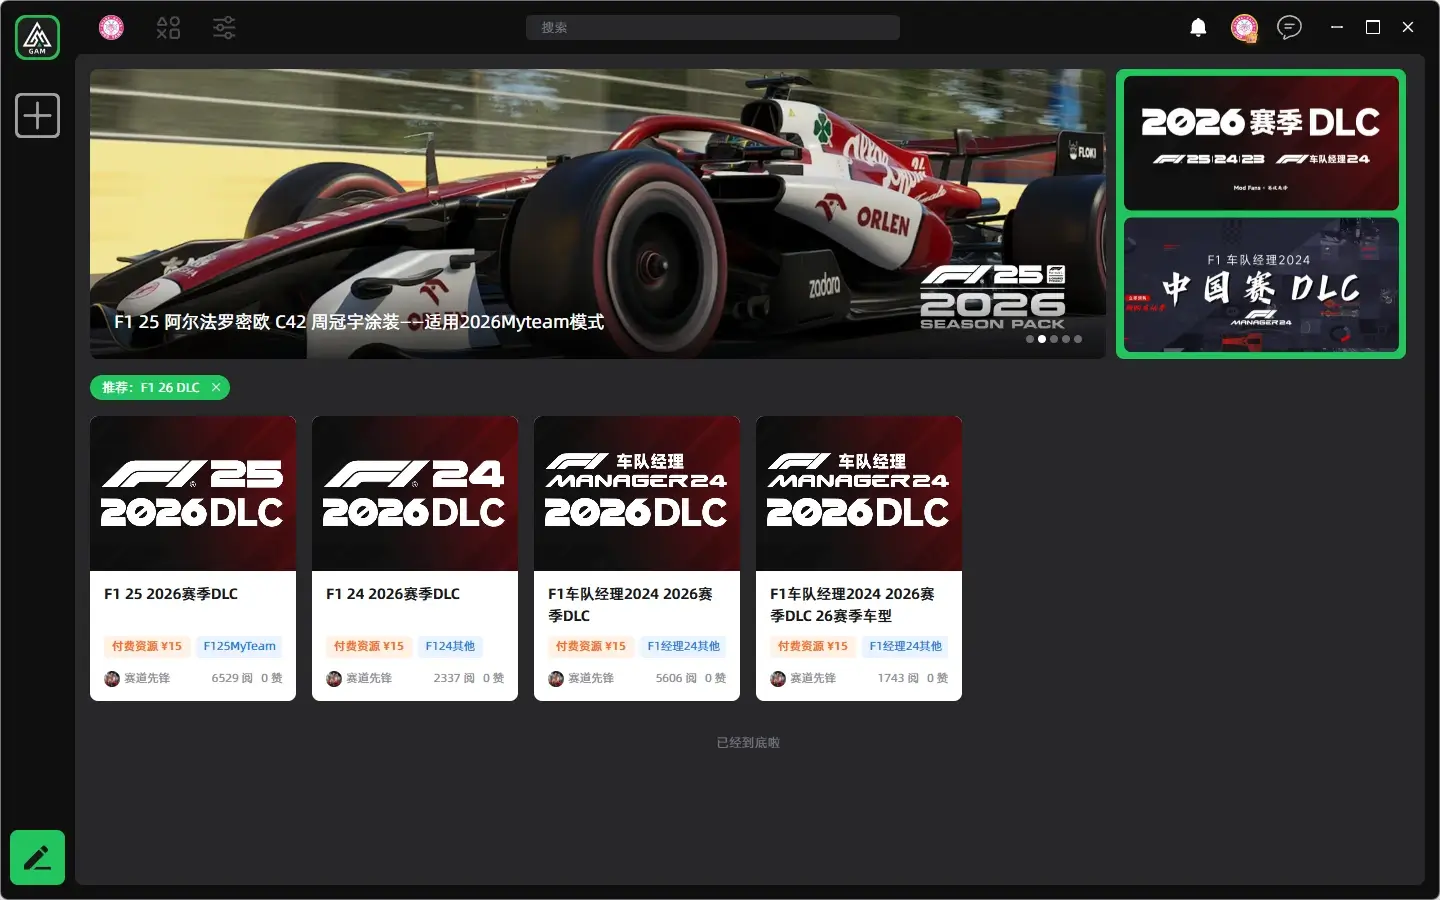Click F1经理24其他 tag on 5606 阅 card
Image resolution: width=1440 pixels, height=900 pixels.
point(683,646)
